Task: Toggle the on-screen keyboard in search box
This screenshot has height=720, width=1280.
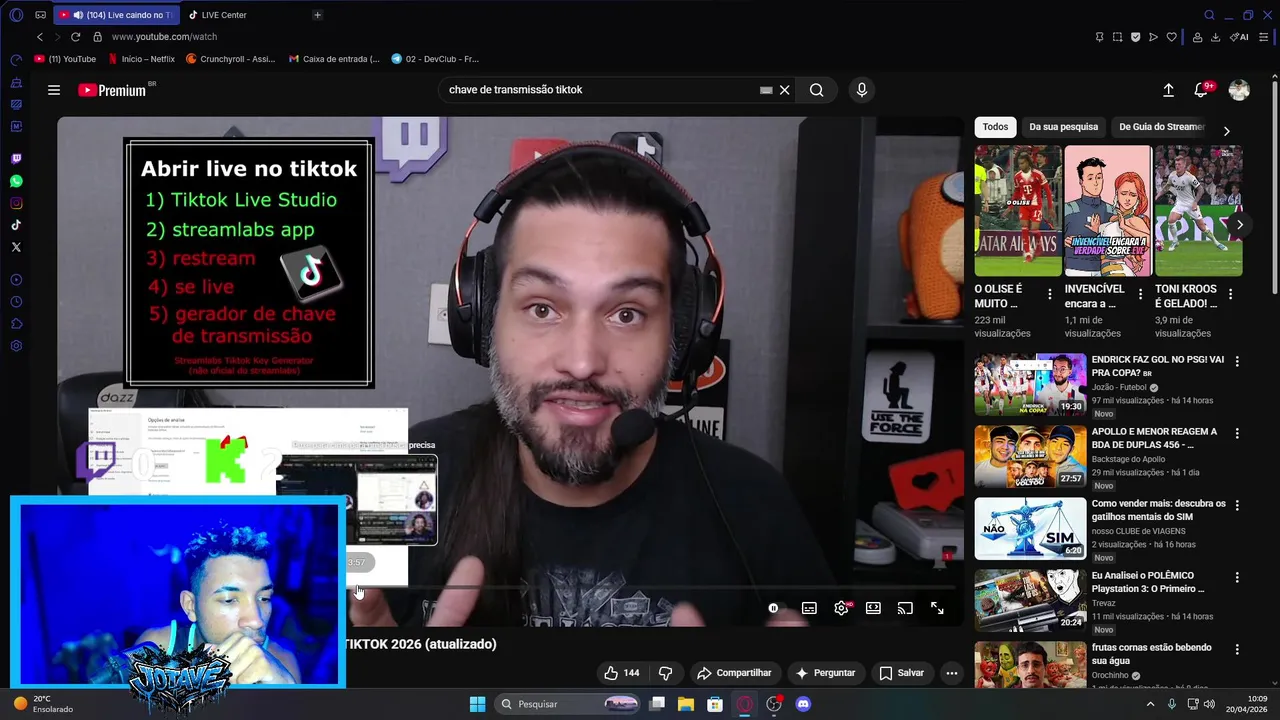Action: coord(766,90)
